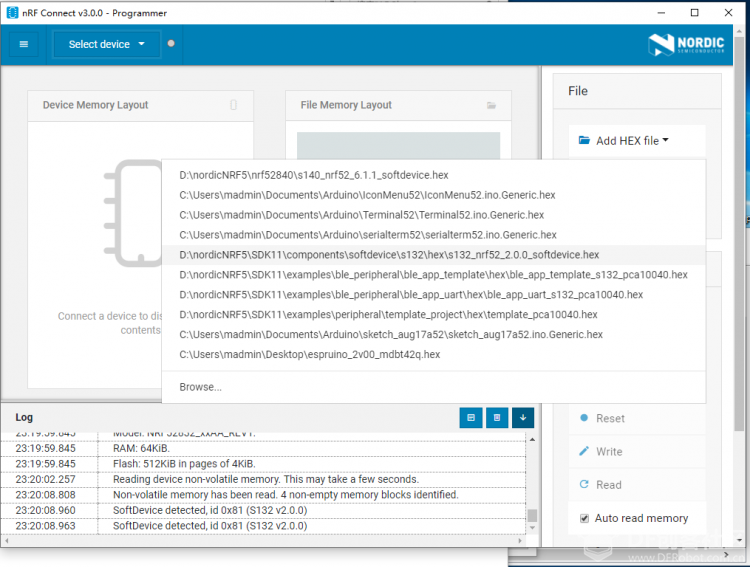Click the Reset device button
The height and width of the screenshot is (567, 750).
tap(637, 418)
